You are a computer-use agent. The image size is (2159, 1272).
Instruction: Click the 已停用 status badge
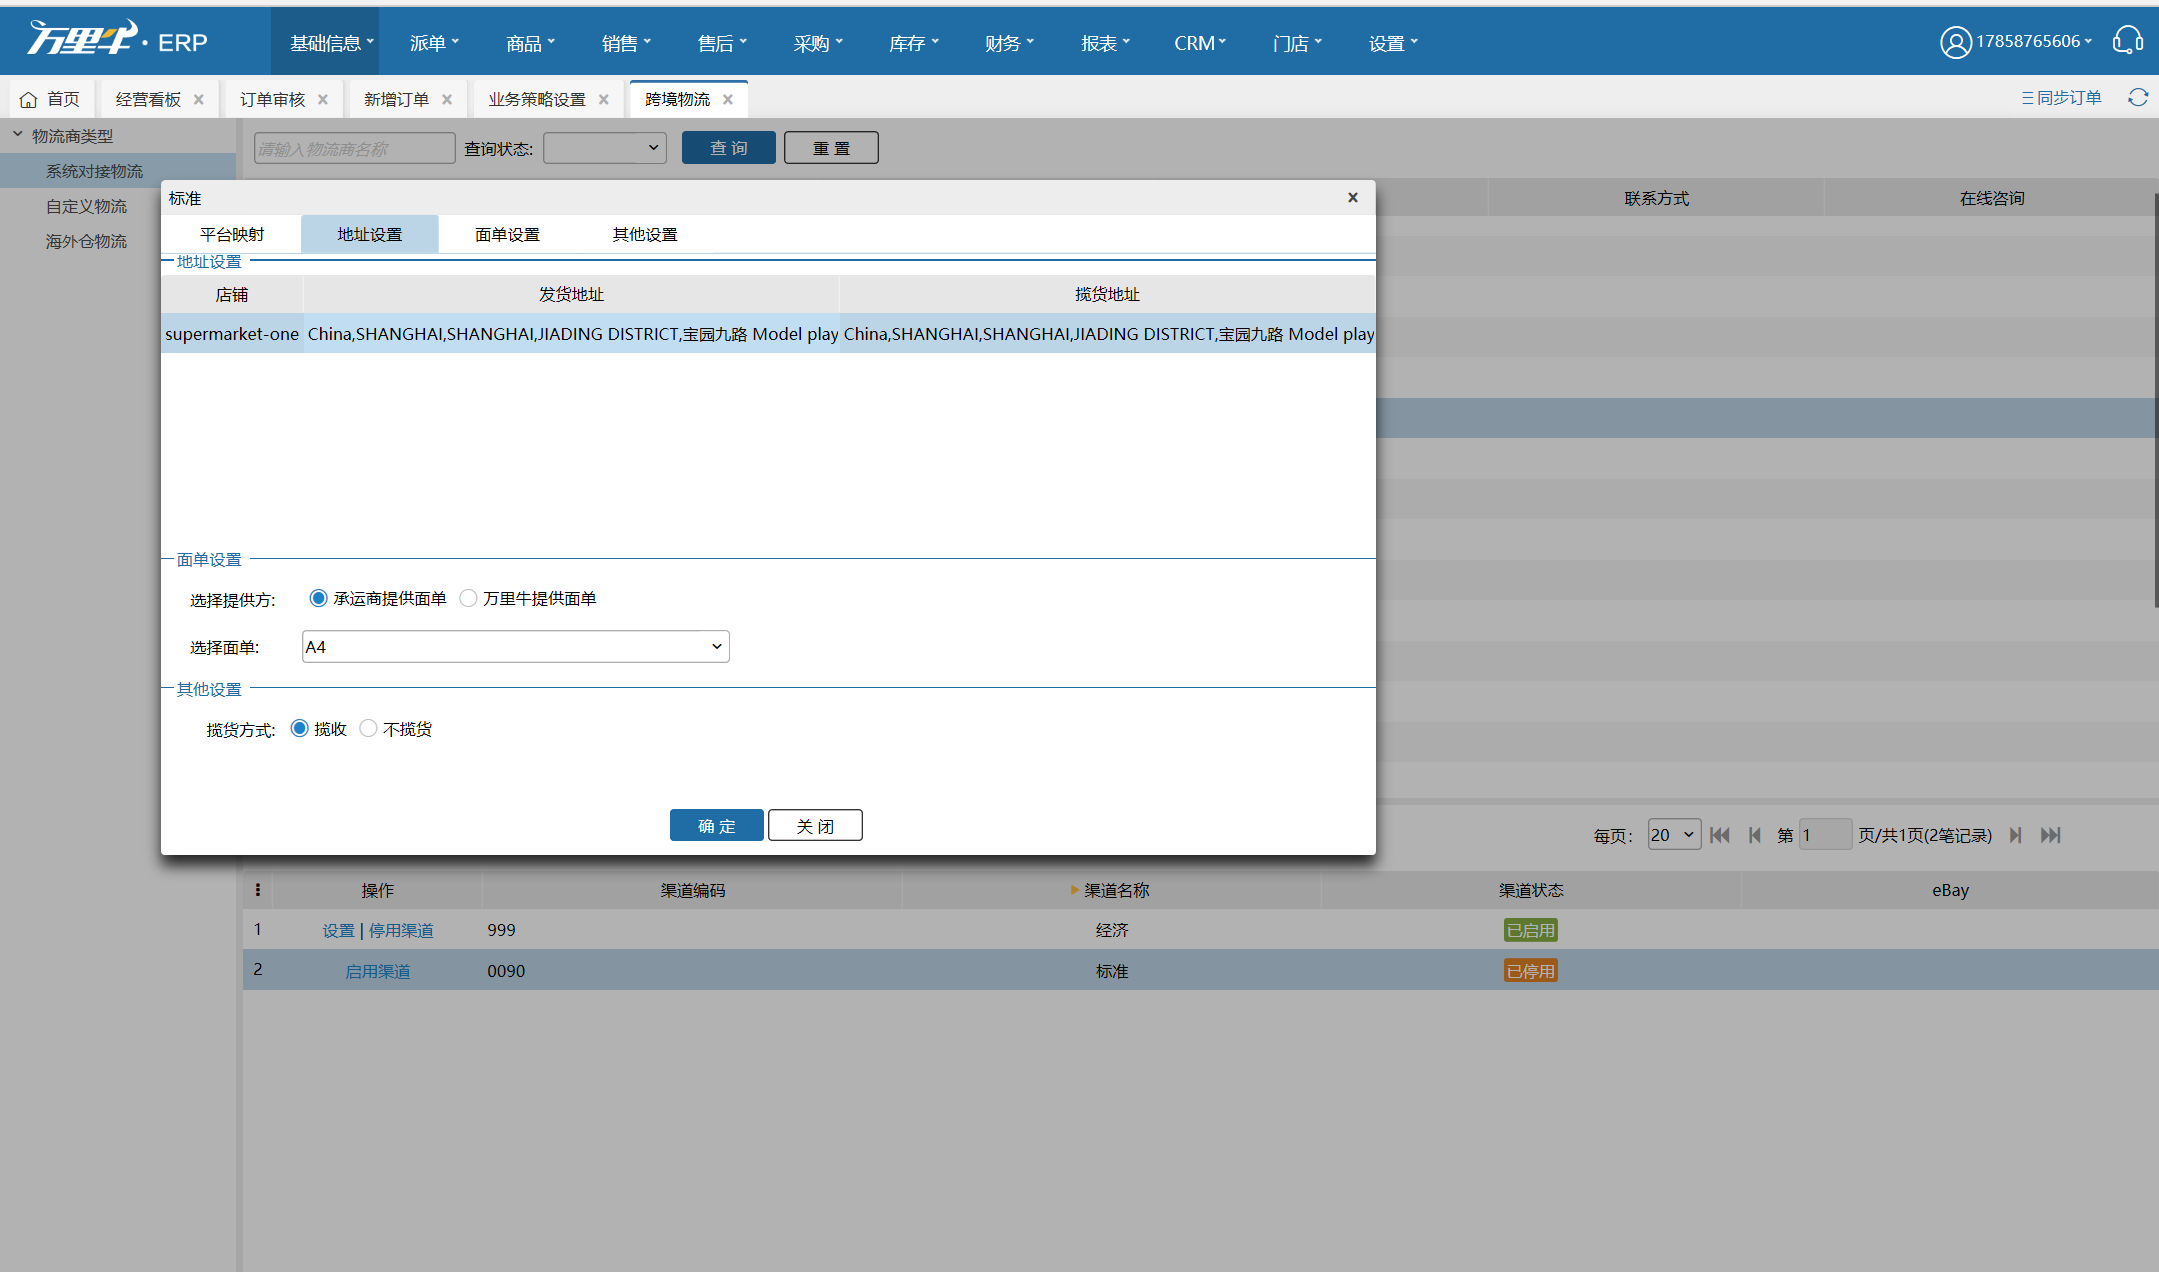point(1531,971)
